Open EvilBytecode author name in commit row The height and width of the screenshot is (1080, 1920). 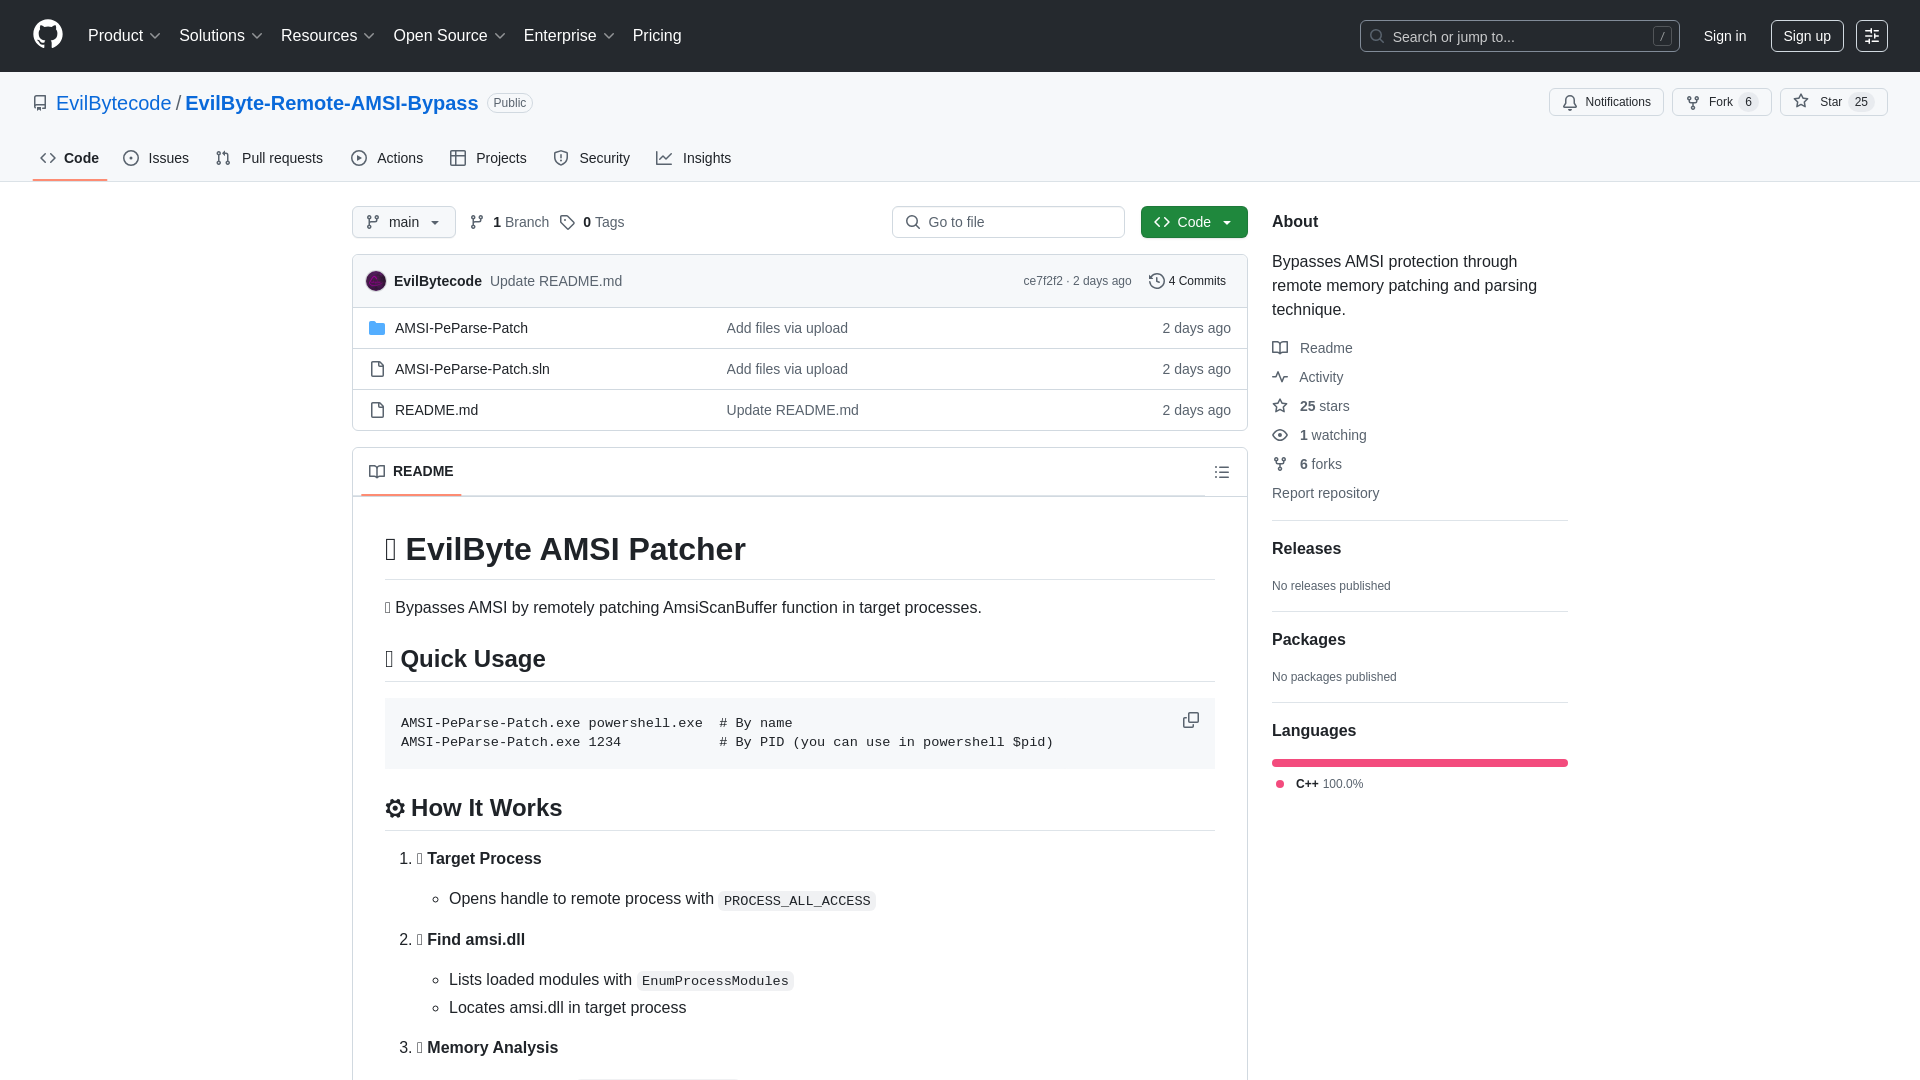coord(438,281)
